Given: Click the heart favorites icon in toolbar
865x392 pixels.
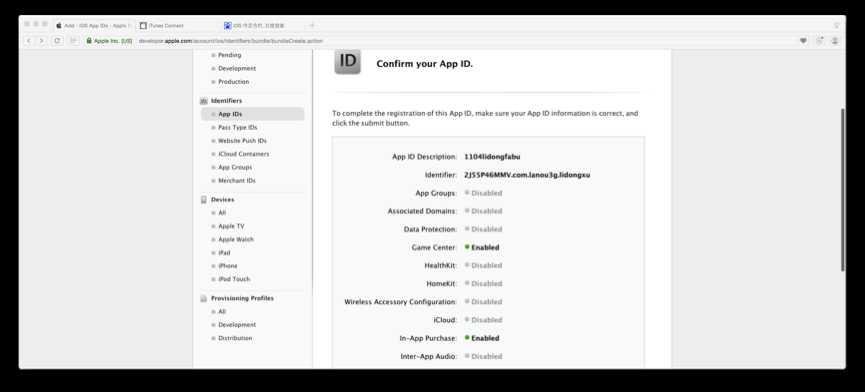Looking at the screenshot, I should coord(803,41).
